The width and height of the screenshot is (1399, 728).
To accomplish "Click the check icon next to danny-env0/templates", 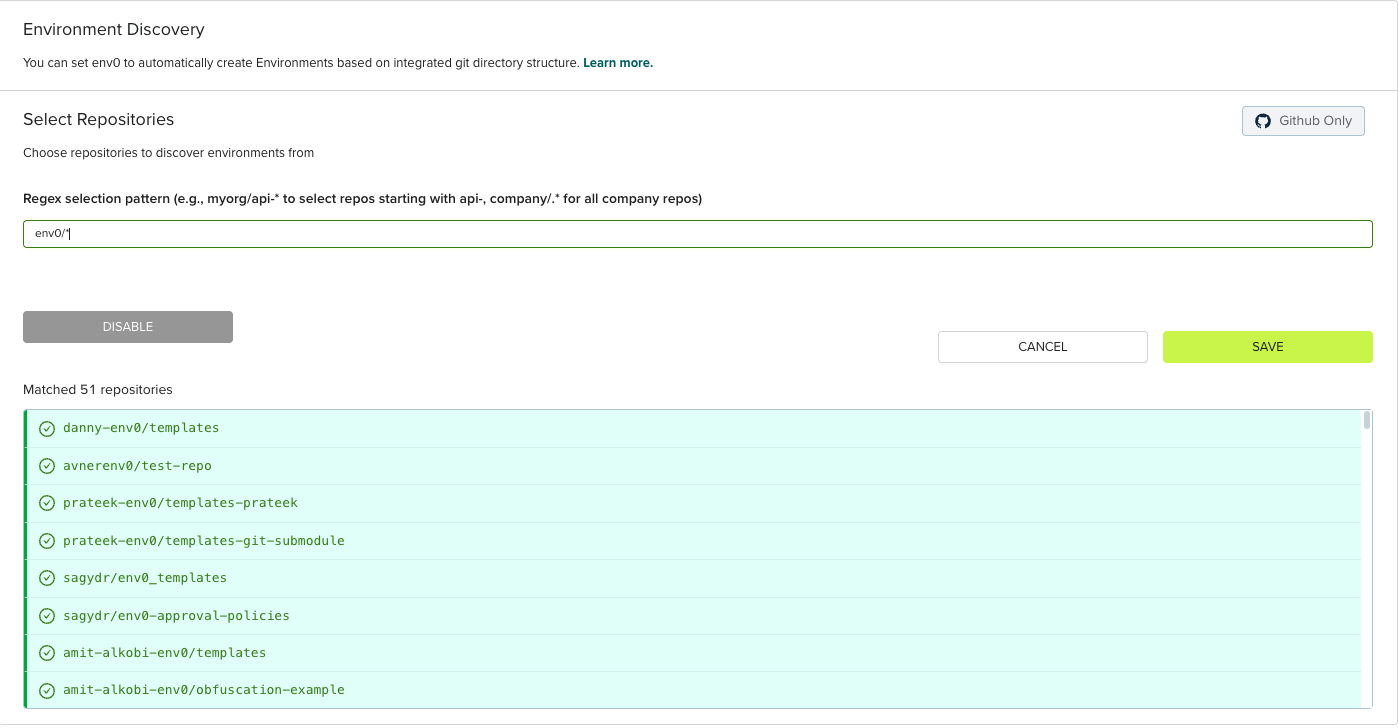I will click(x=46, y=428).
